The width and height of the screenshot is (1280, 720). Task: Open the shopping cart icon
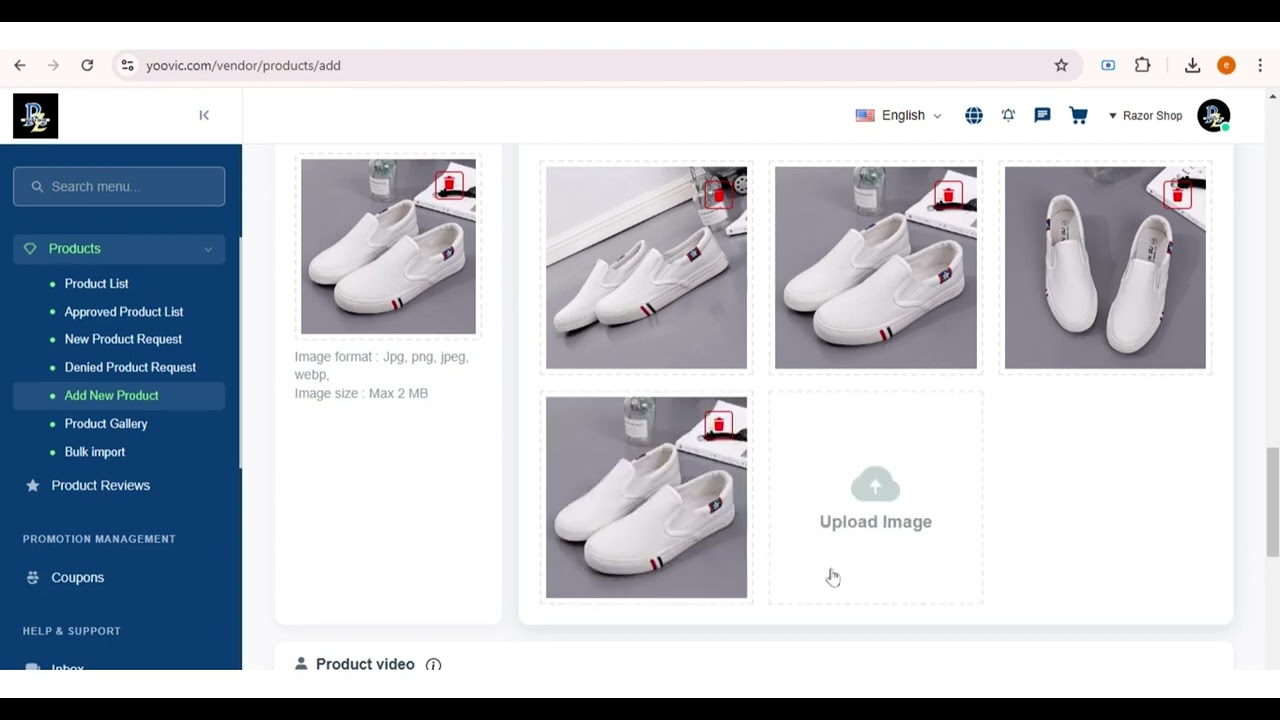(x=1078, y=115)
